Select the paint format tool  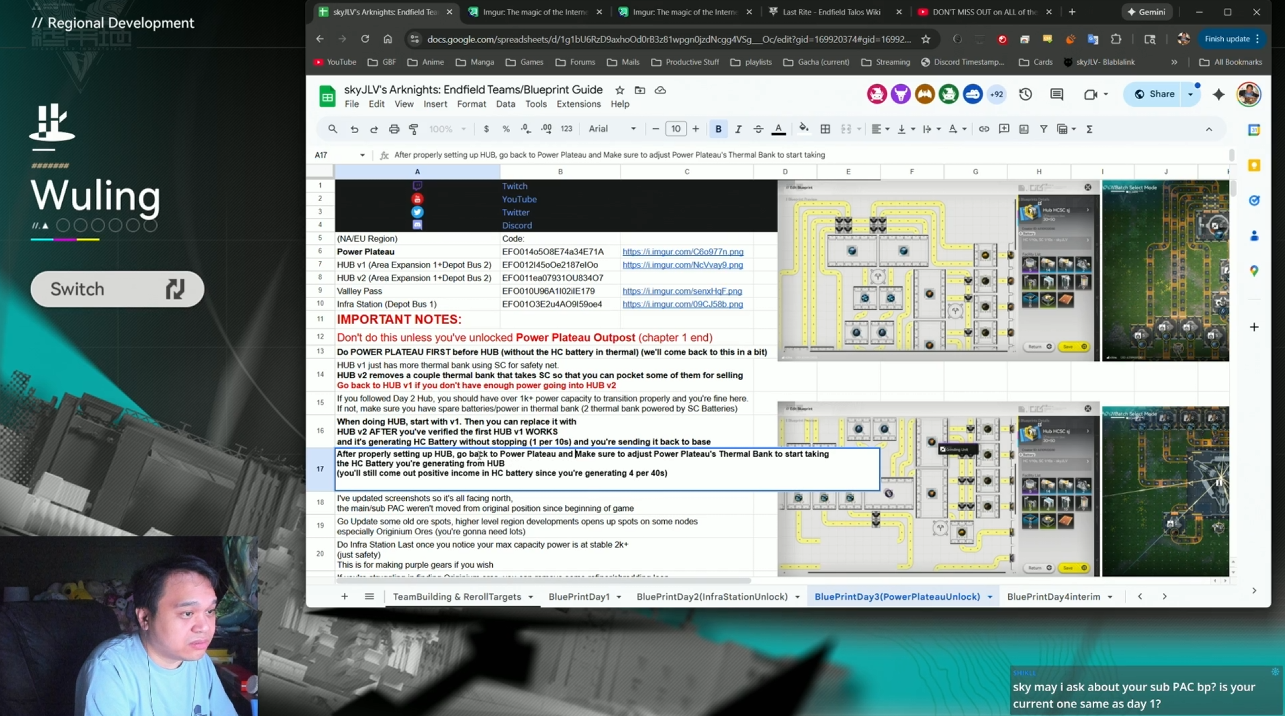point(414,129)
